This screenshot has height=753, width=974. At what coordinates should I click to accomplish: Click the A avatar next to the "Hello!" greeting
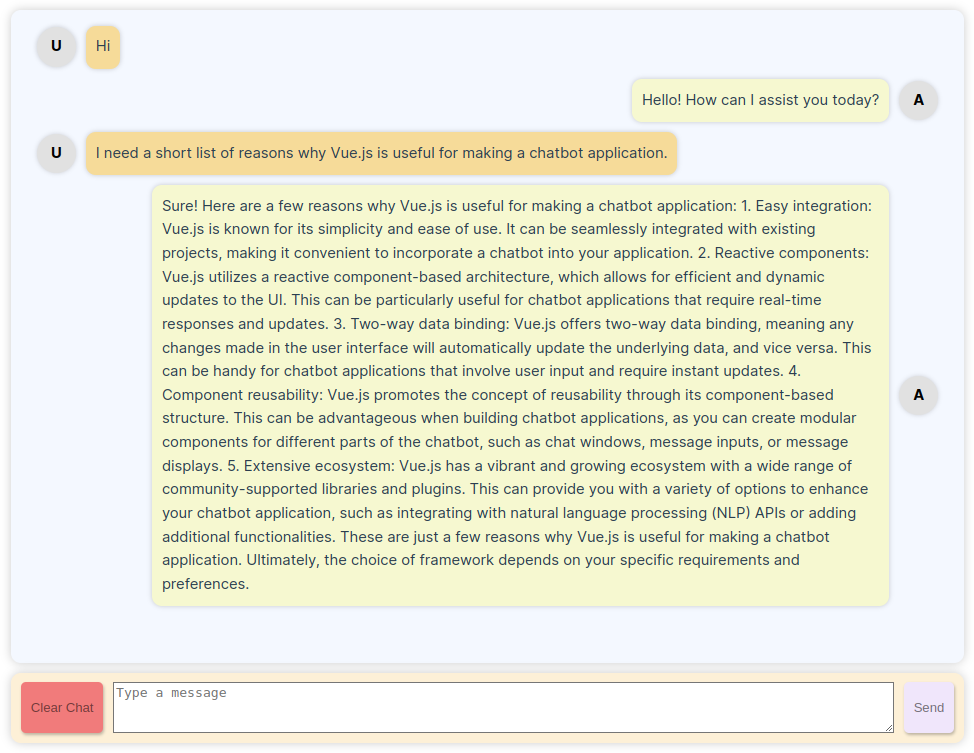tap(918, 100)
